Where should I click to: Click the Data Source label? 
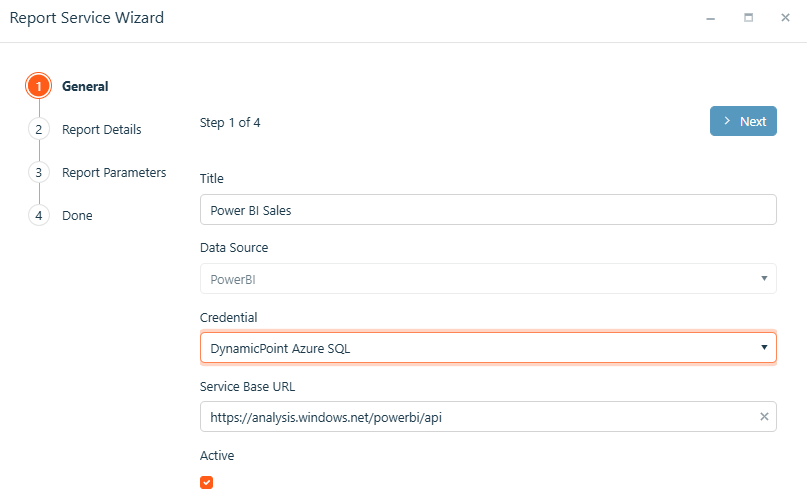pos(234,247)
